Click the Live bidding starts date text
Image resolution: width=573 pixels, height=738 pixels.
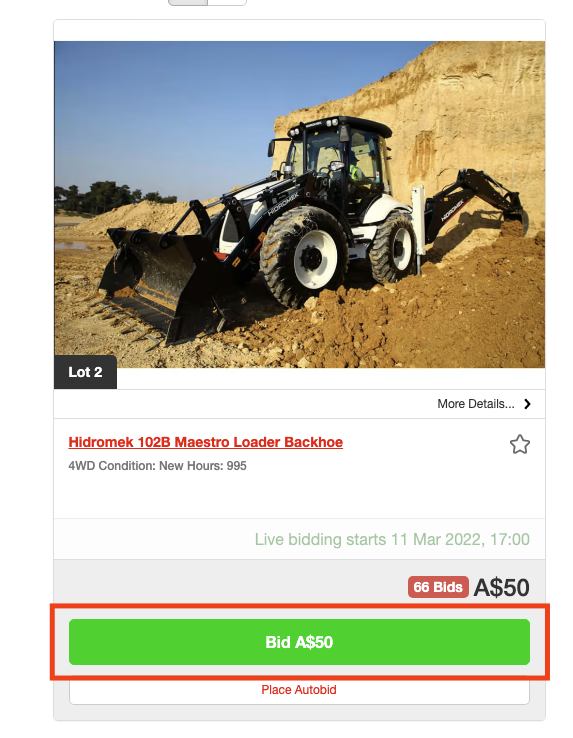coord(392,539)
